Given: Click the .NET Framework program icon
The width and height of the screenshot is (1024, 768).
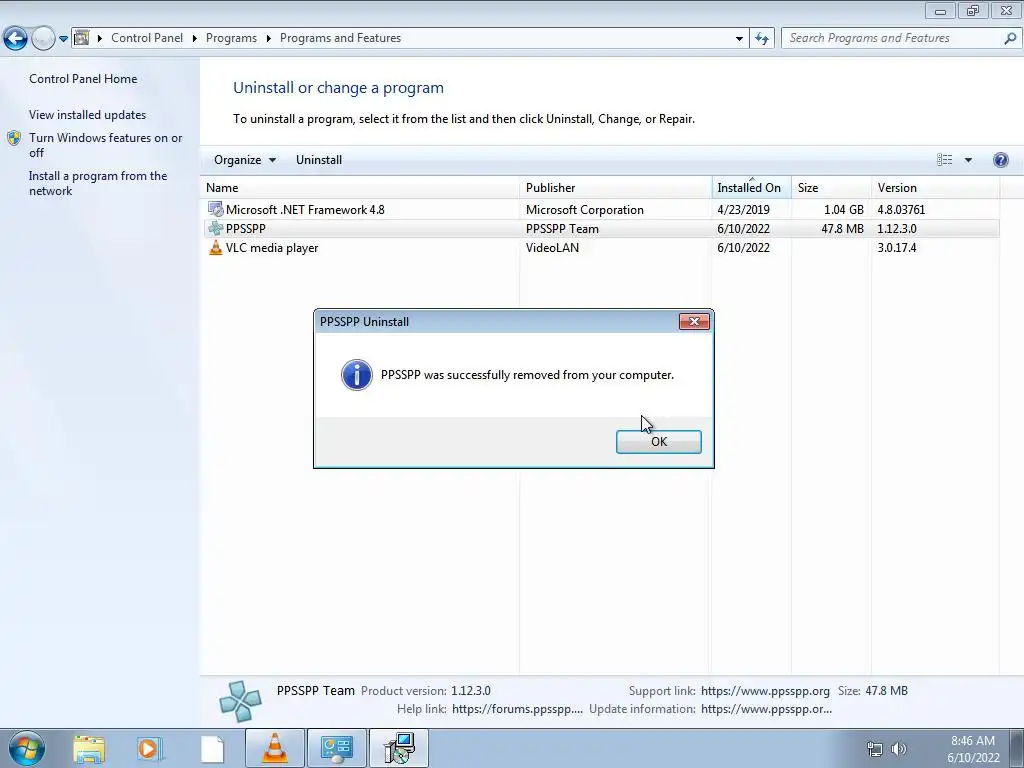Looking at the screenshot, I should (x=216, y=209).
